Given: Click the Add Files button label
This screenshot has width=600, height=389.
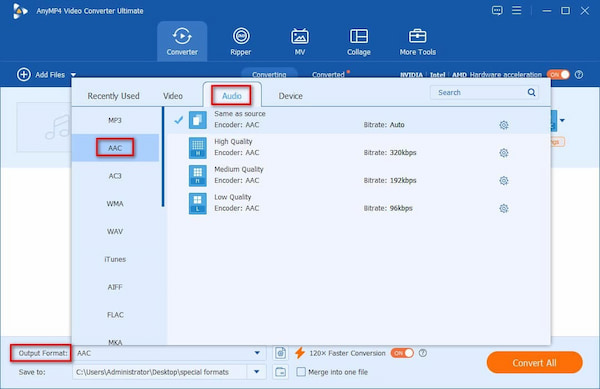Looking at the screenshot, I should point(50,75).
